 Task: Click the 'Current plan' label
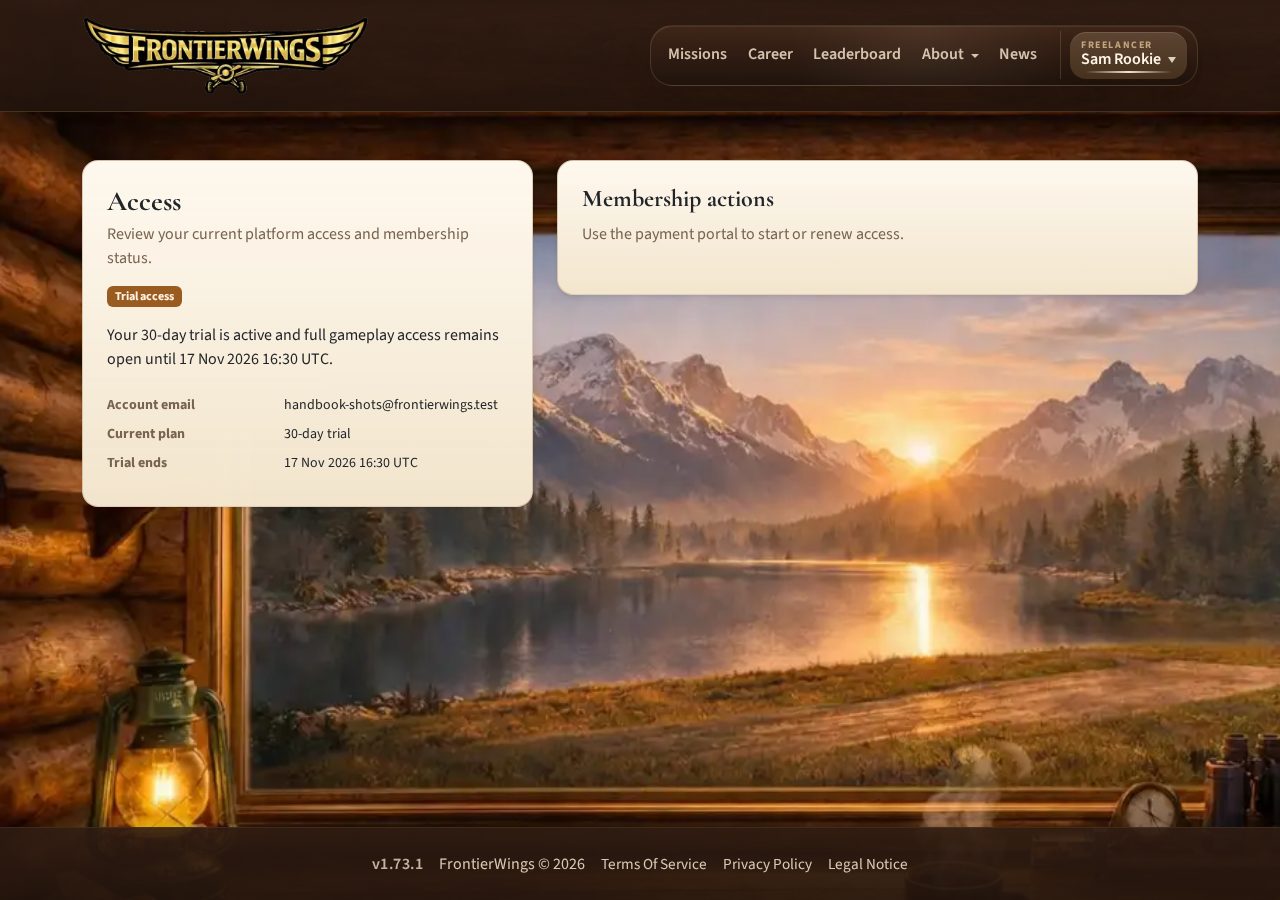click(x=146, y=434)
